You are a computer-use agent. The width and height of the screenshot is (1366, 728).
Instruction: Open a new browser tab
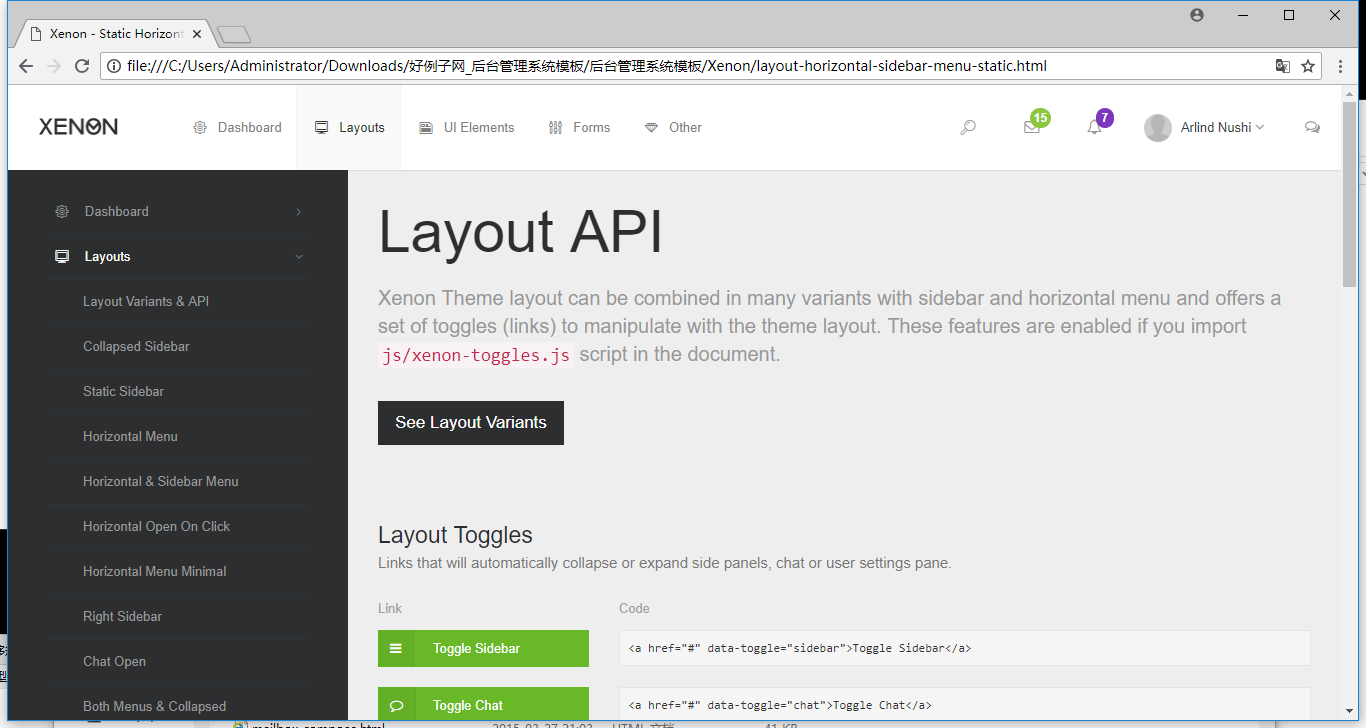point(233,35)
